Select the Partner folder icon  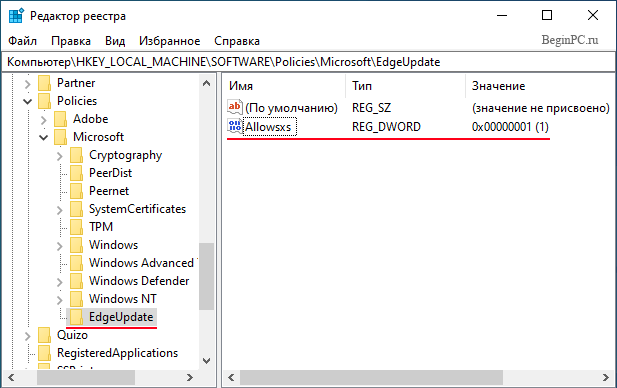coord(44,83)
